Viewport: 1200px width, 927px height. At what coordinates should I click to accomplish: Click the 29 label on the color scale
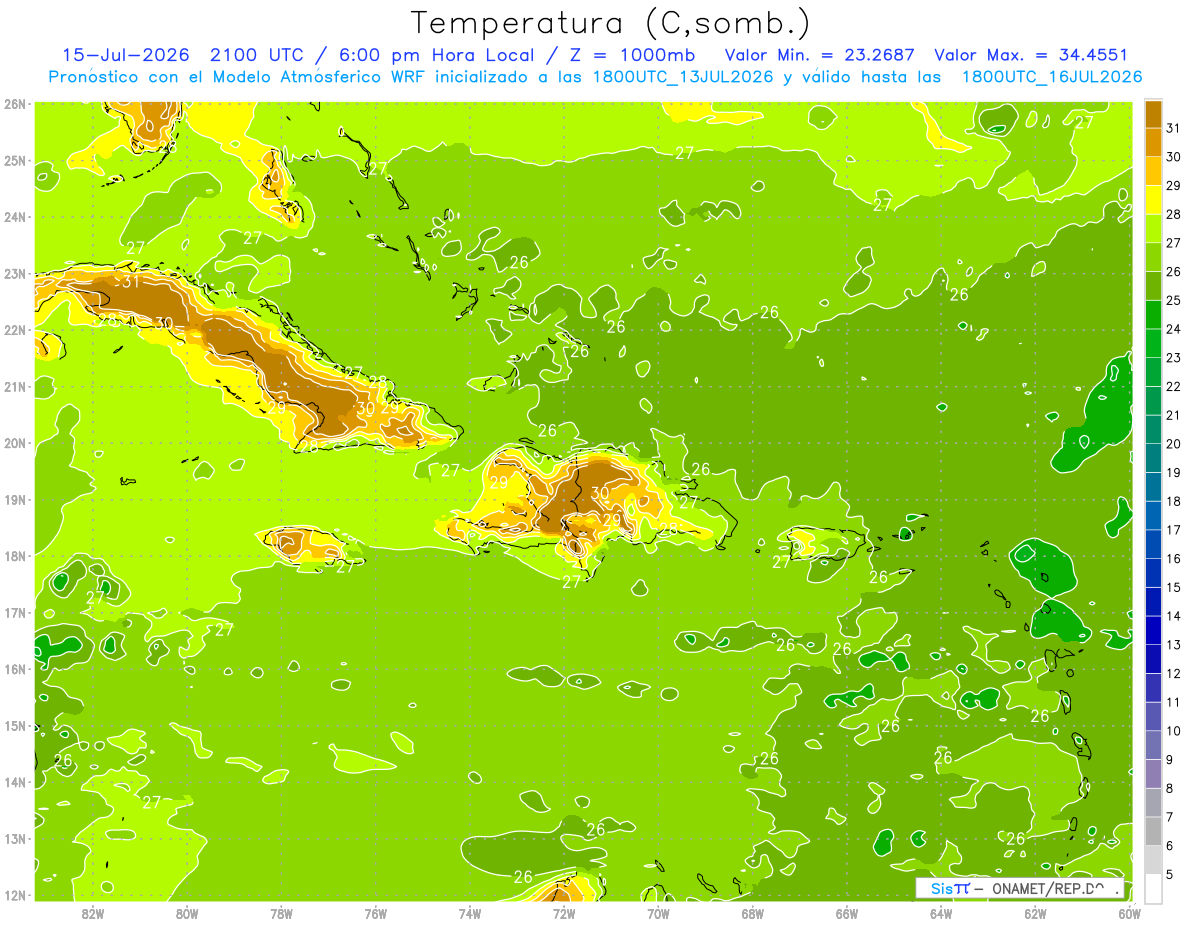1175,186
